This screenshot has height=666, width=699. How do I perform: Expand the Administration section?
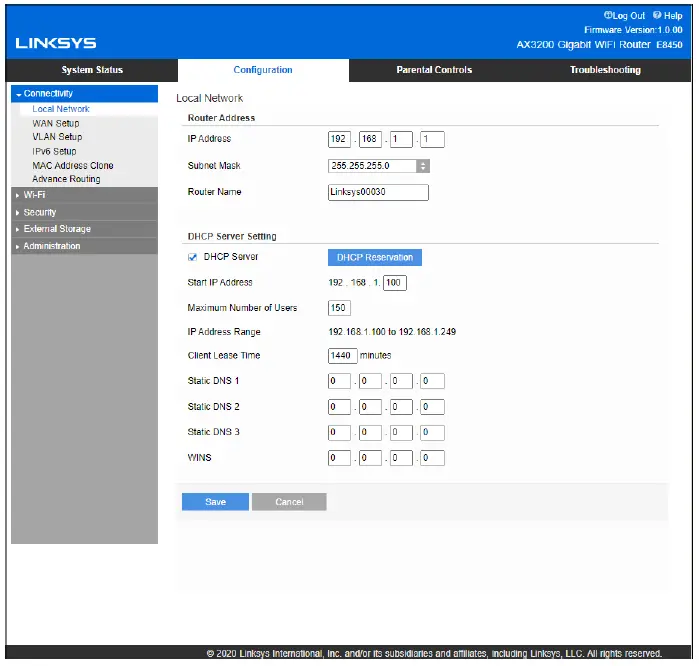84,246
